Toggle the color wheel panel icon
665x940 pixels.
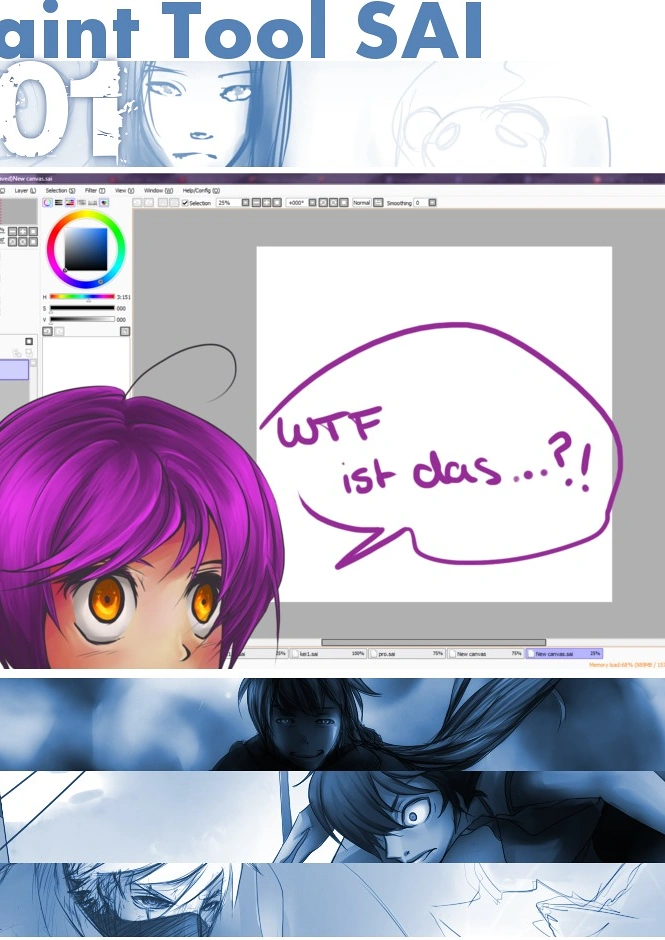pos(47,203)
